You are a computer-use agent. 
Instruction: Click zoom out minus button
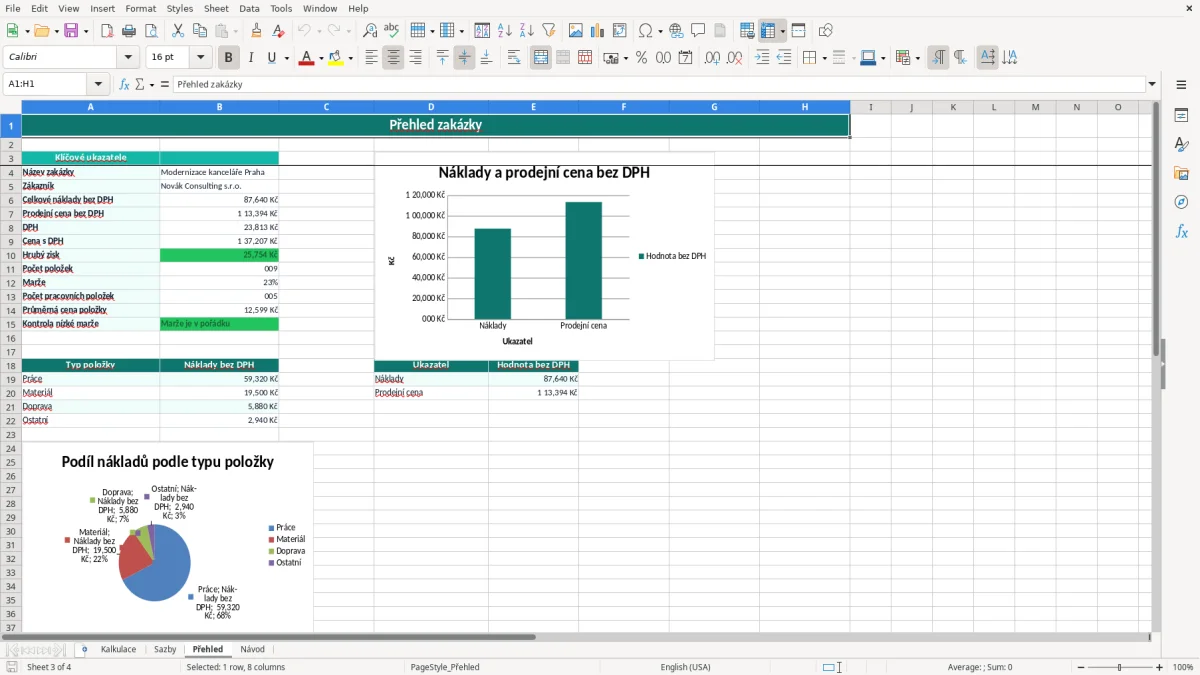click(x=1081, y=667)
